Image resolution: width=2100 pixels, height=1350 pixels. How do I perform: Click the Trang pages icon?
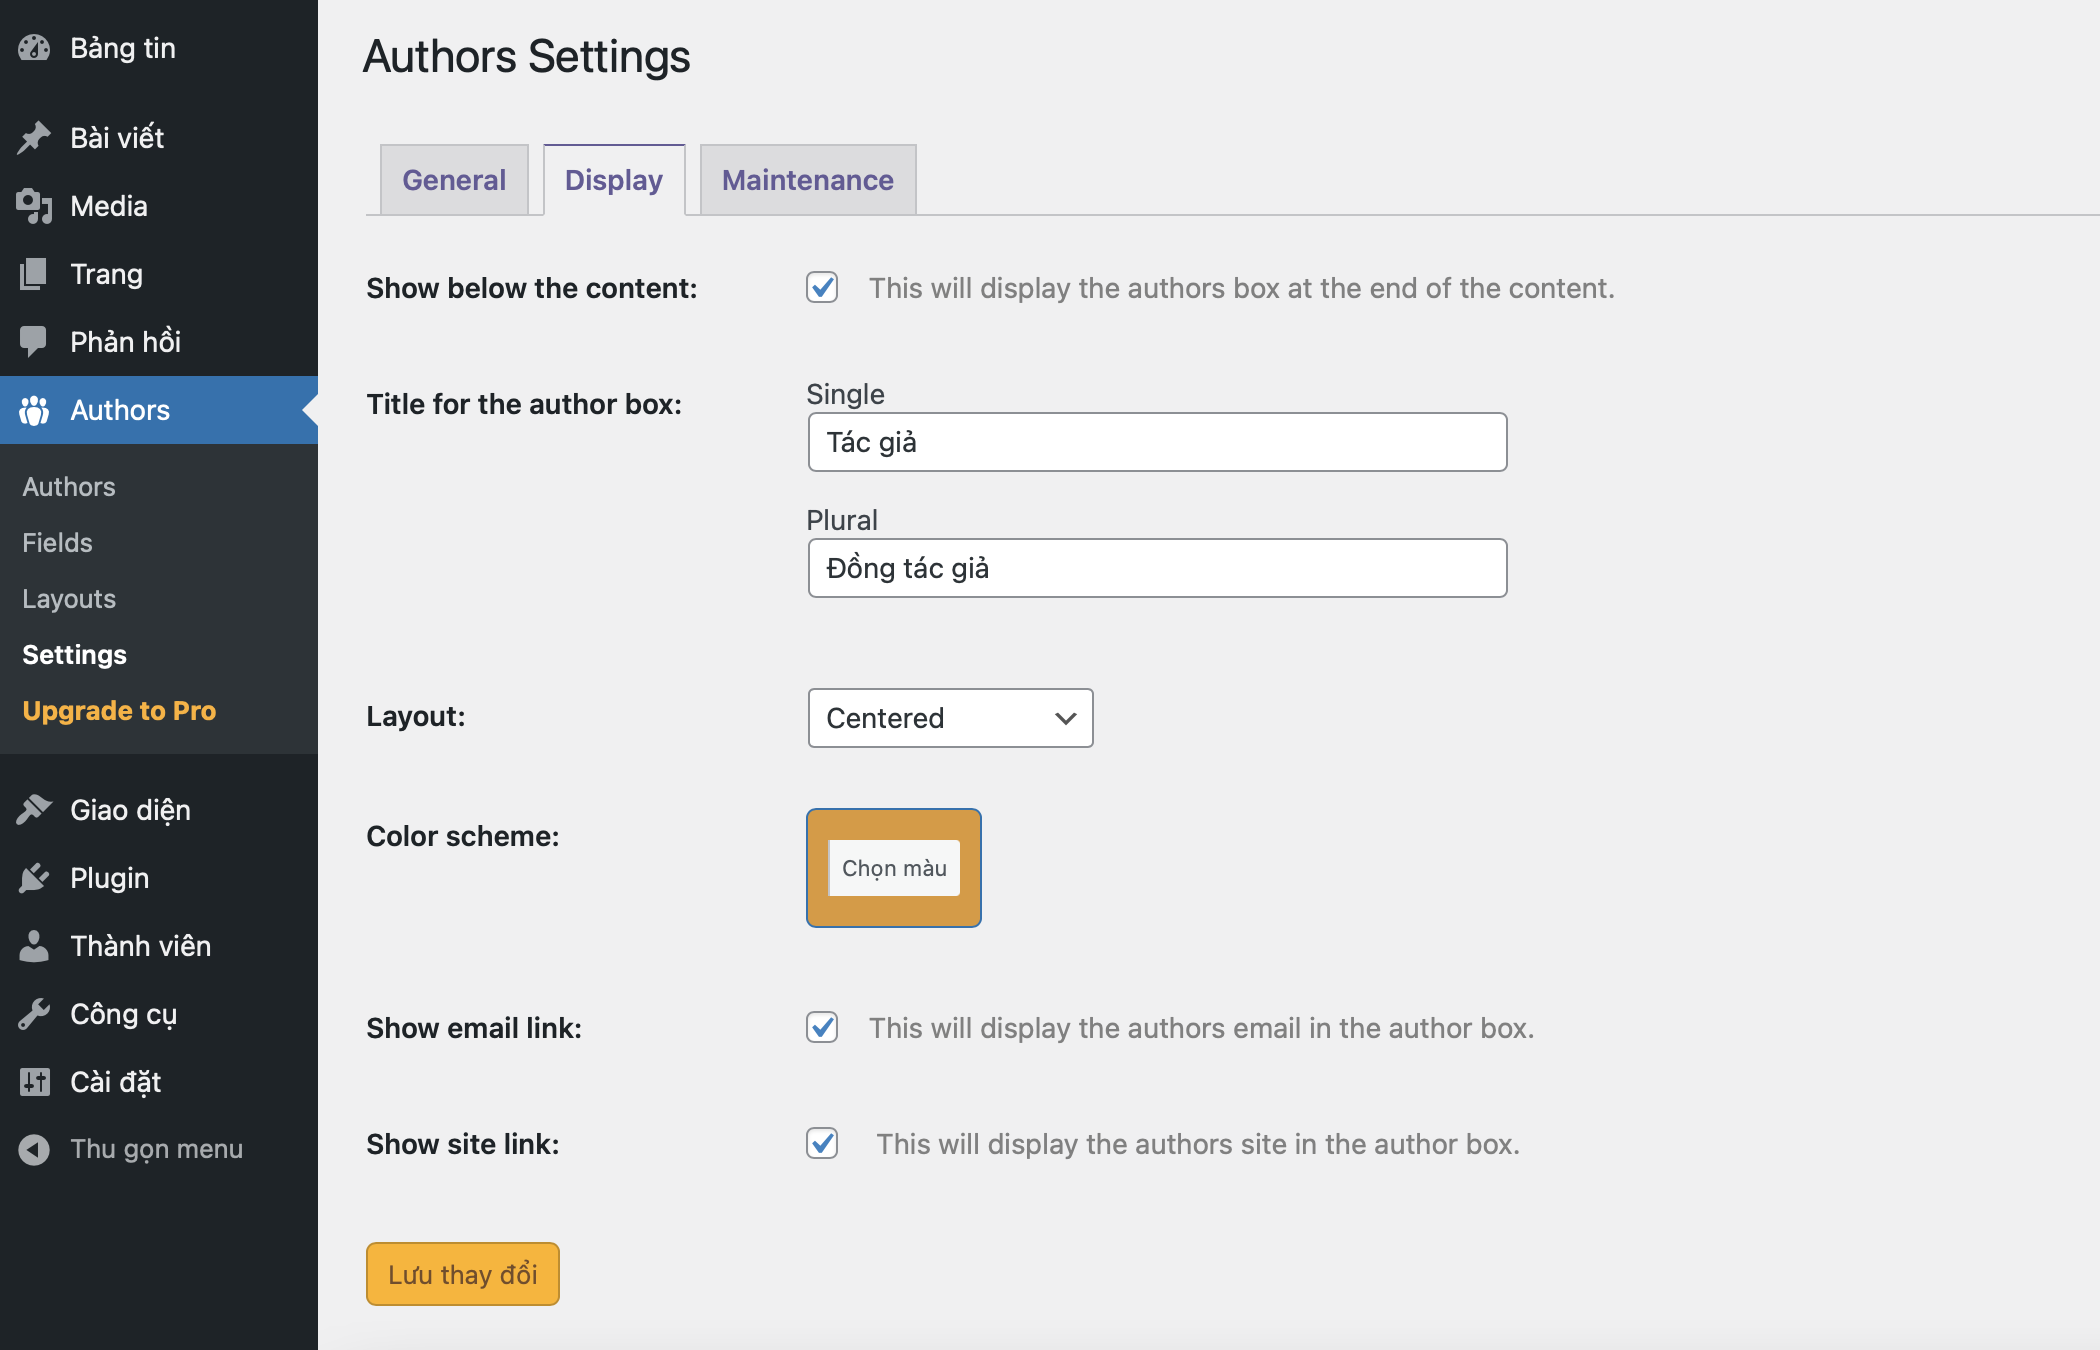pyautogui.click(x=34, y=274)
